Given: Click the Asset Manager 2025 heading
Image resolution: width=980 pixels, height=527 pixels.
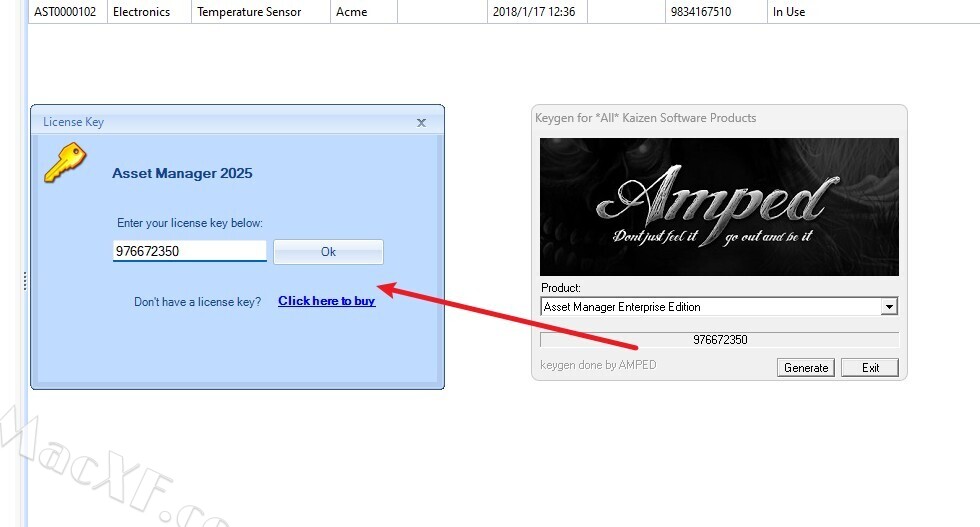Looking at the screenshot, I should click(182, 173).
